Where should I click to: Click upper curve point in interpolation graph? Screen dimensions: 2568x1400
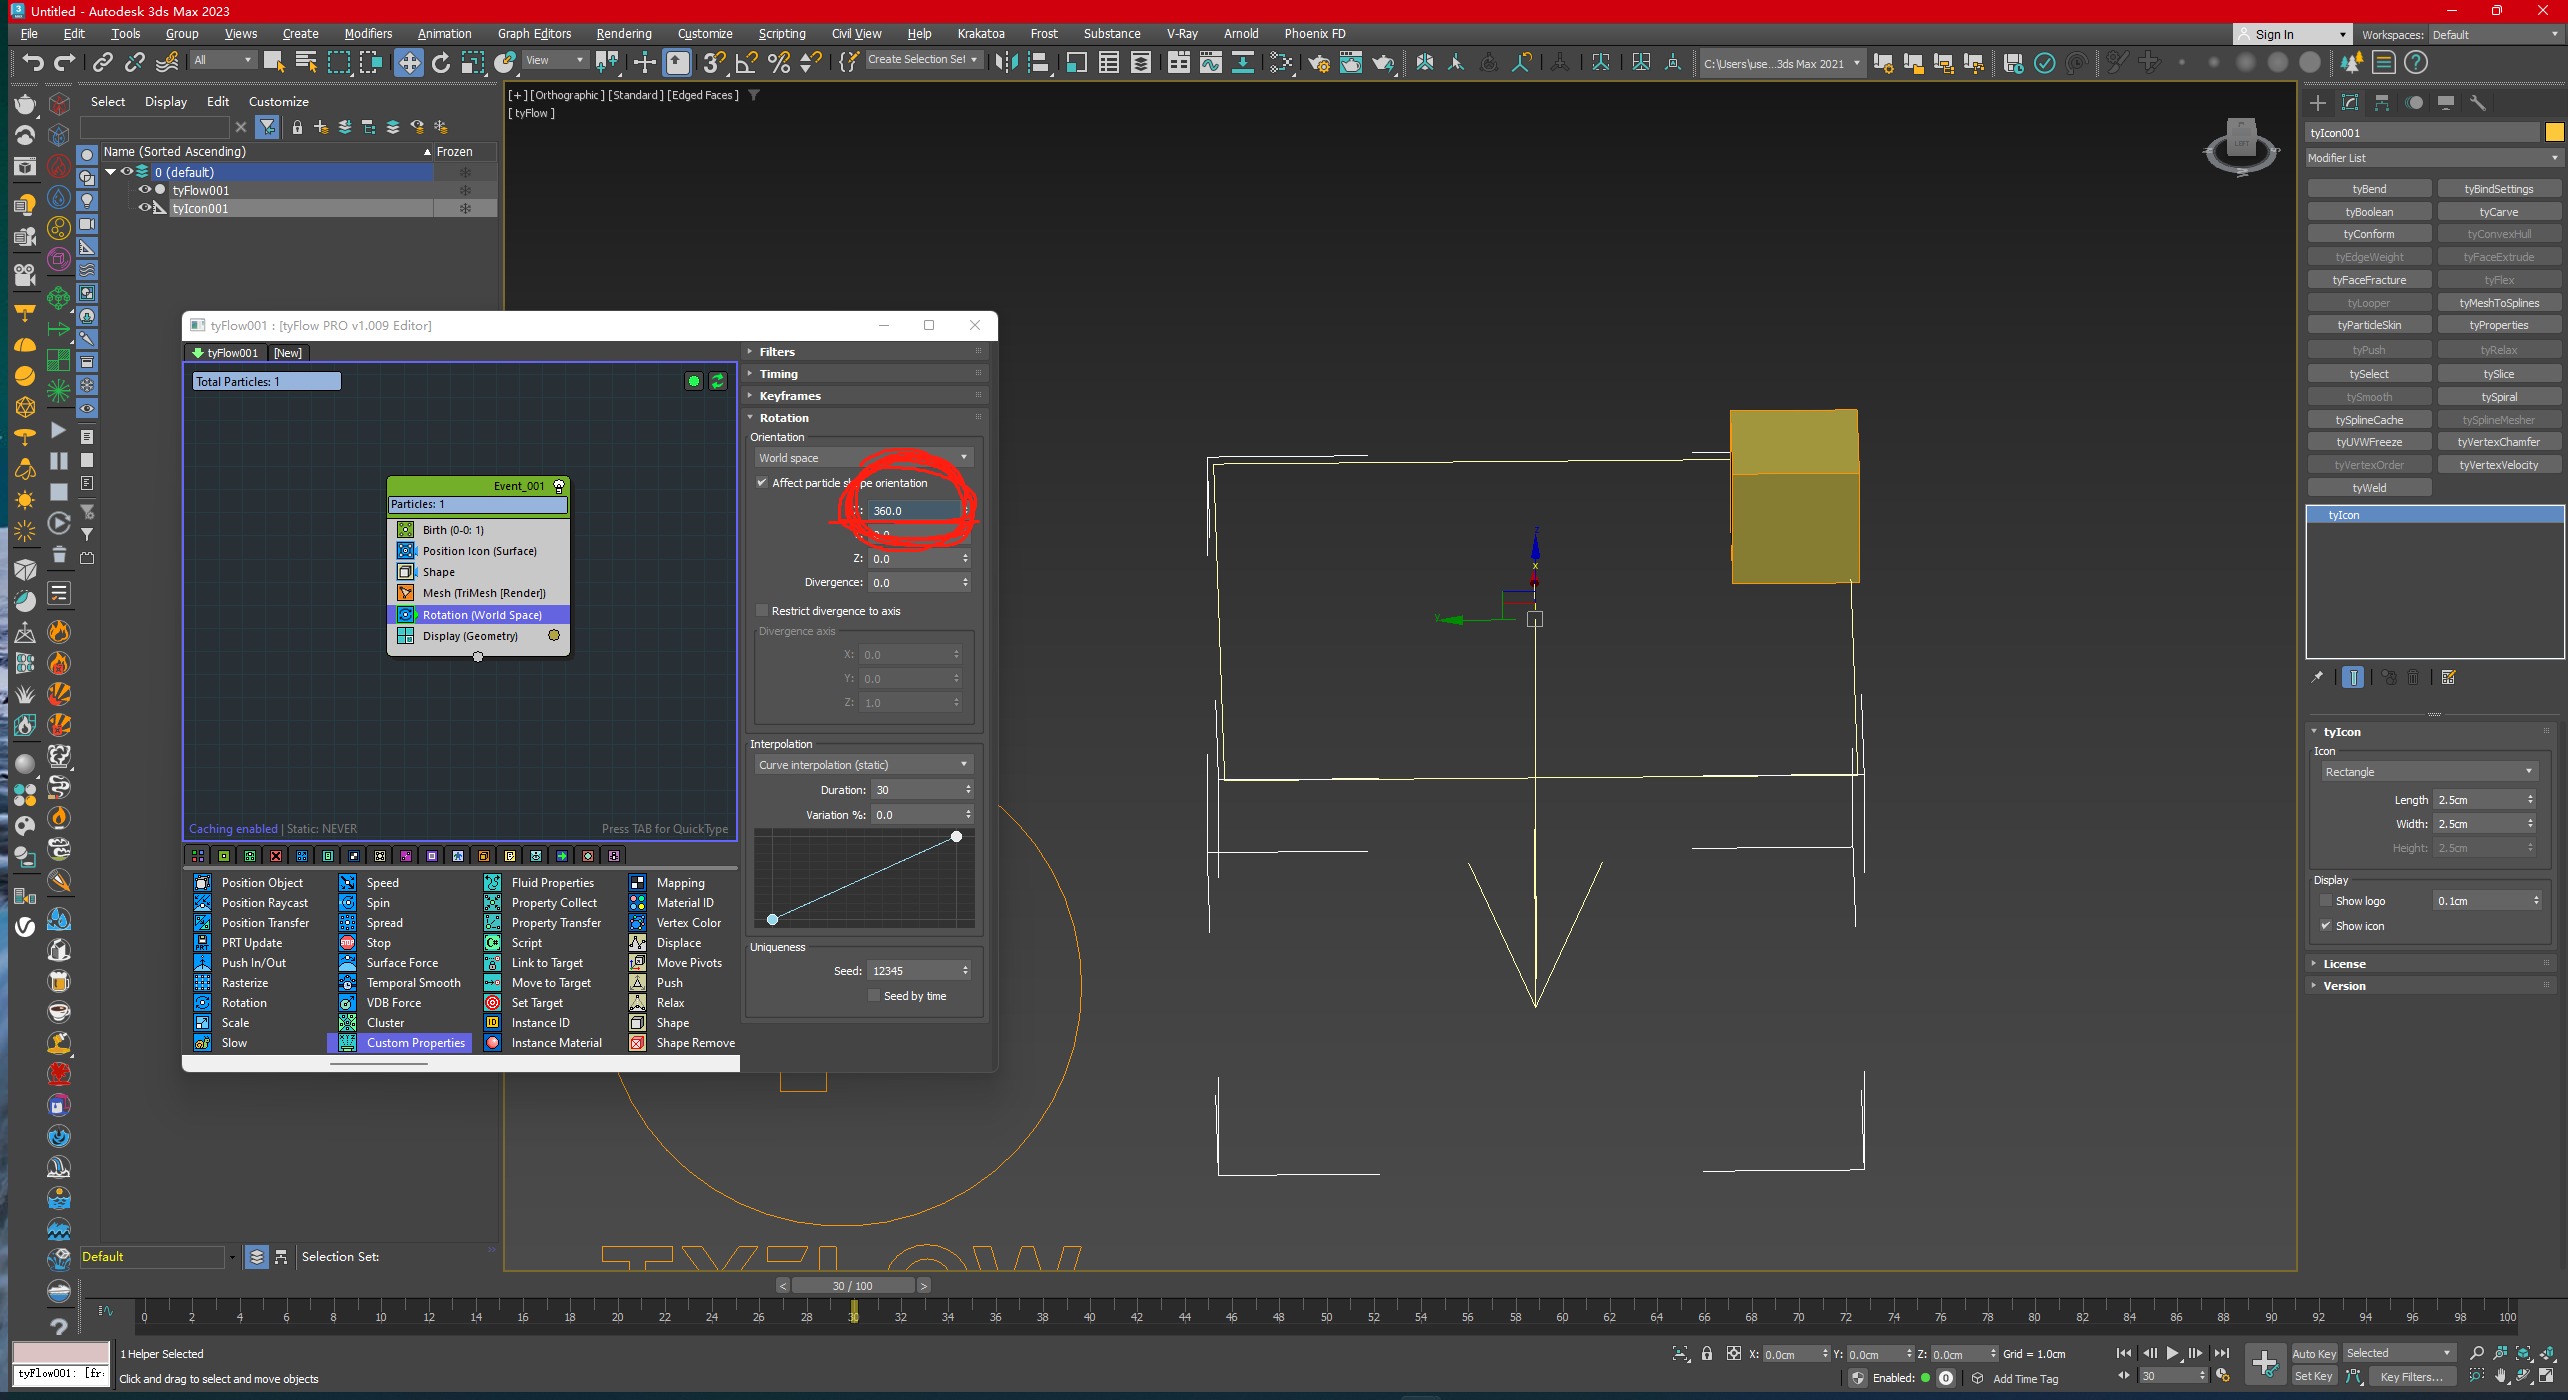(x=956, y=836)
